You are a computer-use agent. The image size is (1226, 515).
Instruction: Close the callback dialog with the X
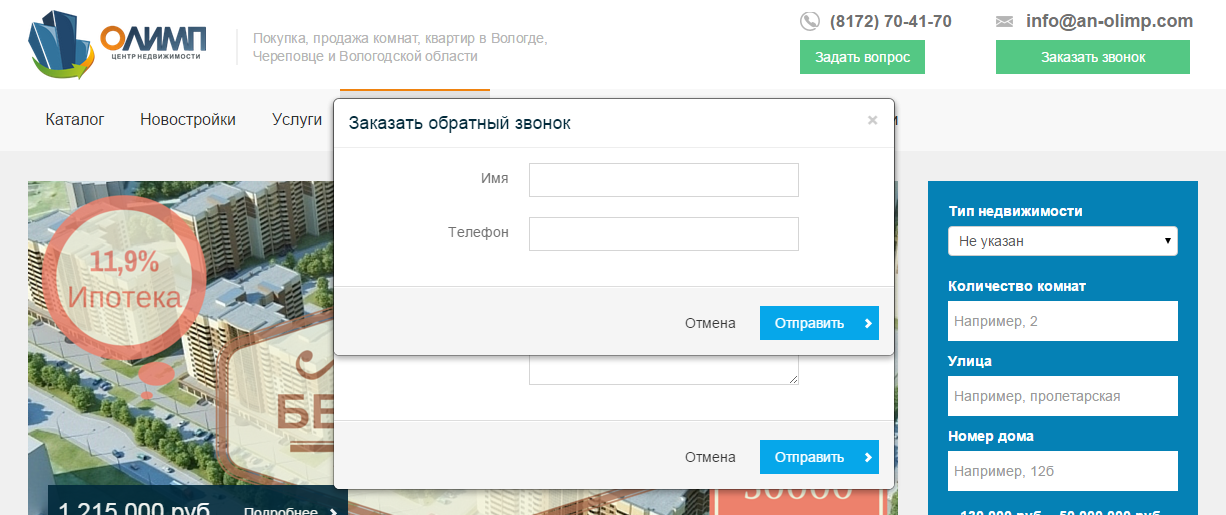coord(872,120)
